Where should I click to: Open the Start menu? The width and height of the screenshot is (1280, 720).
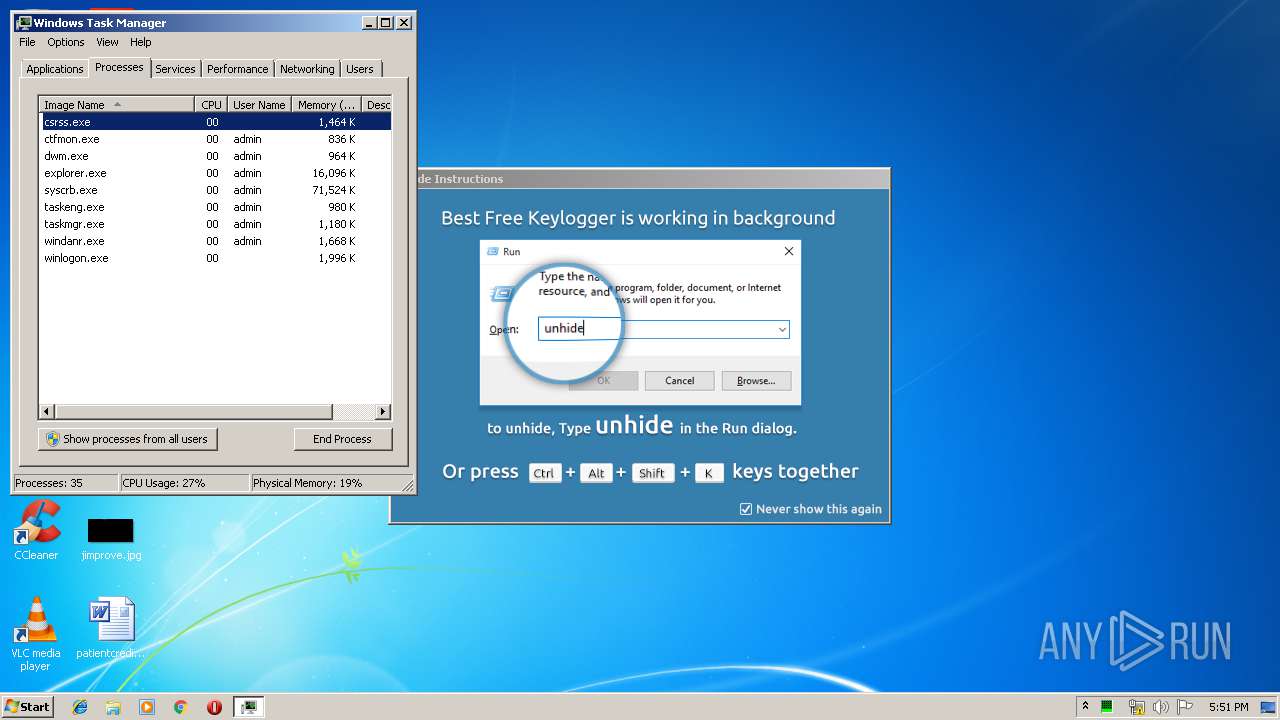click(x=27, y=707)
